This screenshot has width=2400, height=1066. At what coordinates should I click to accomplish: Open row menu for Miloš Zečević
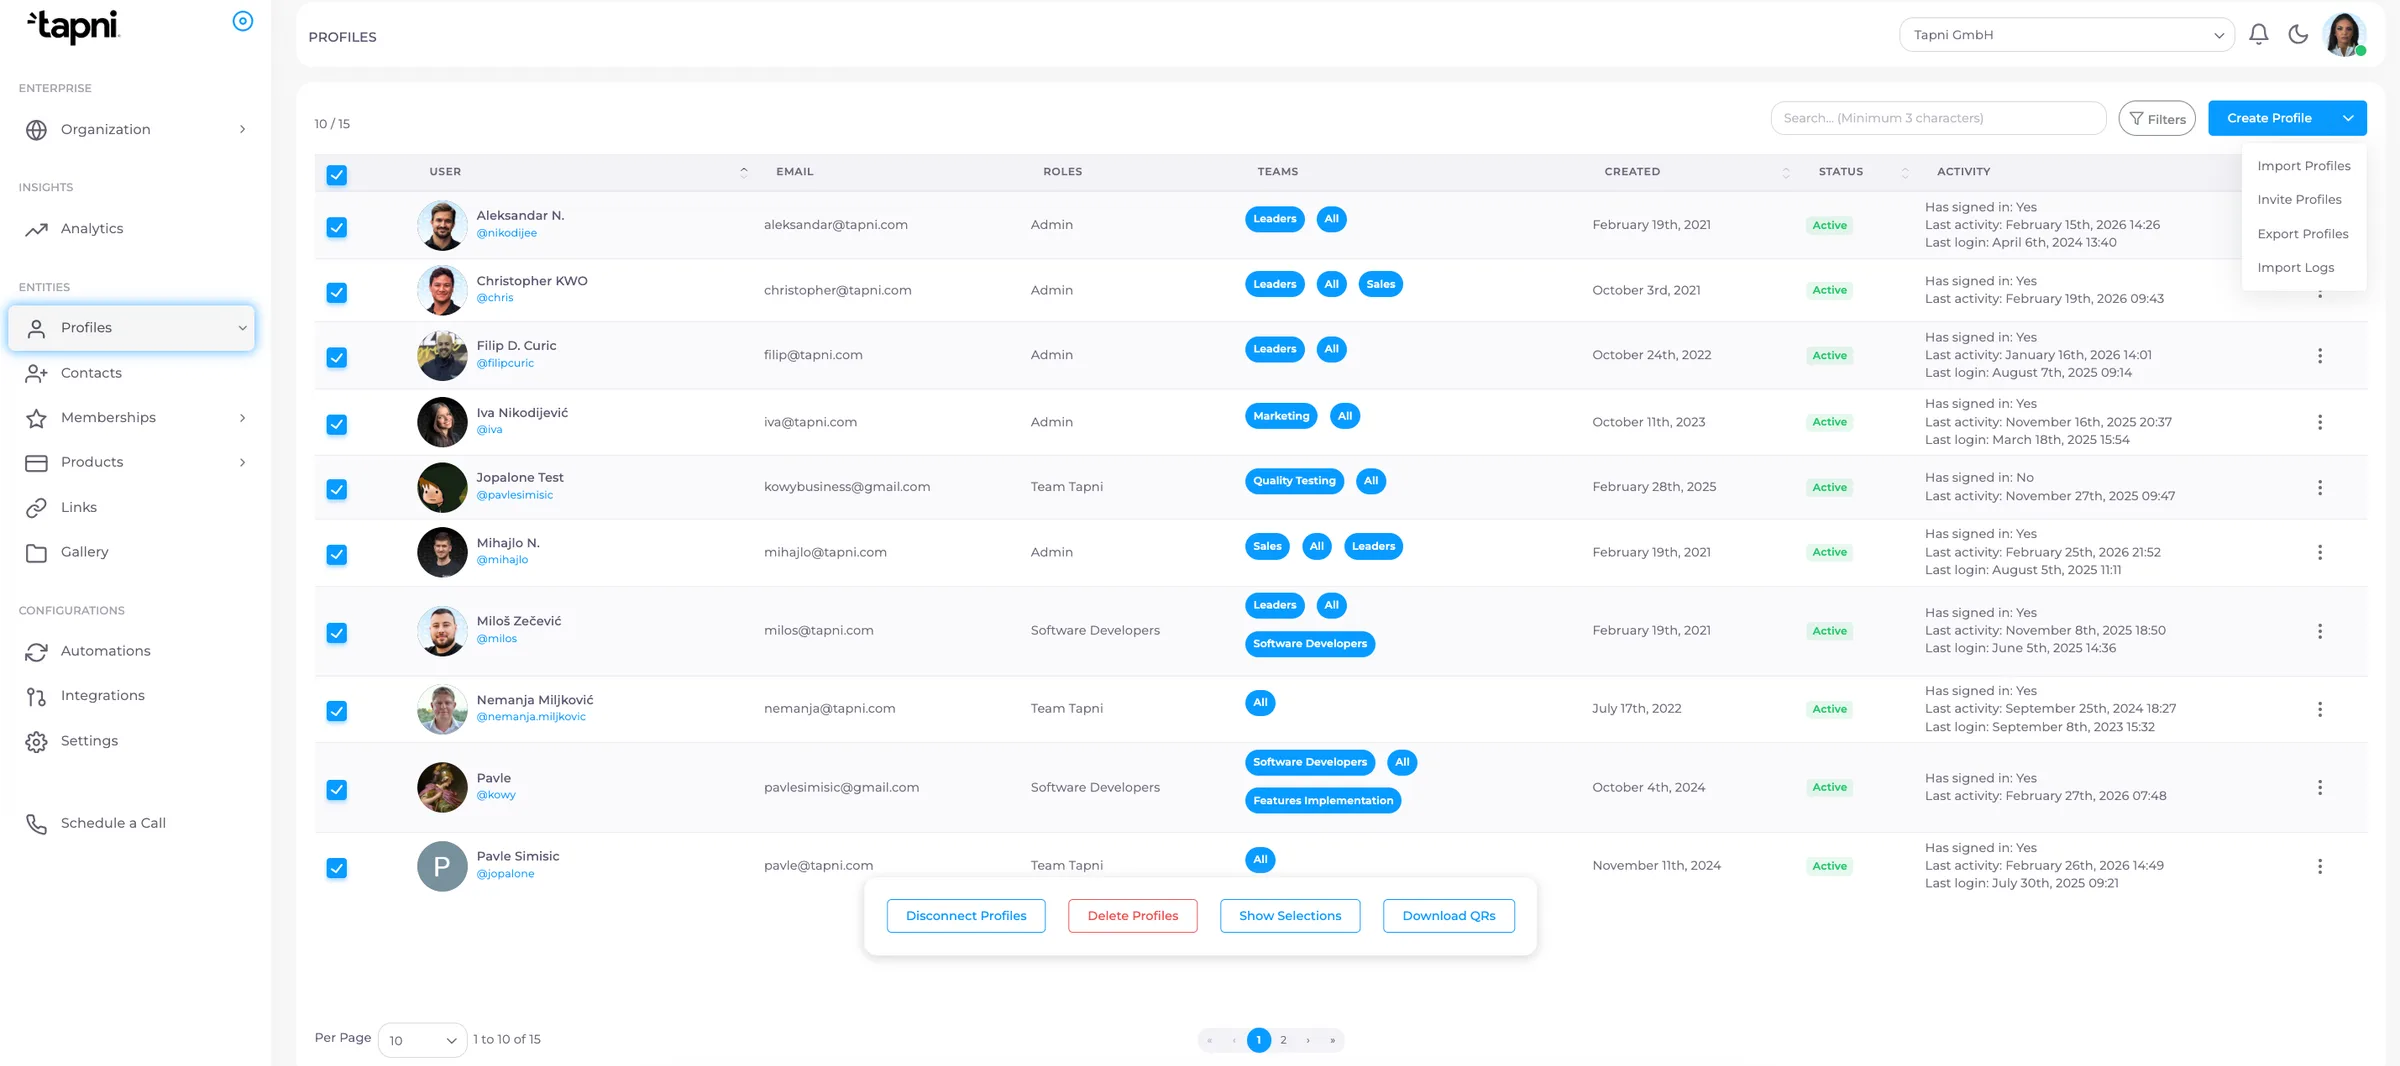click(2320, 631)
